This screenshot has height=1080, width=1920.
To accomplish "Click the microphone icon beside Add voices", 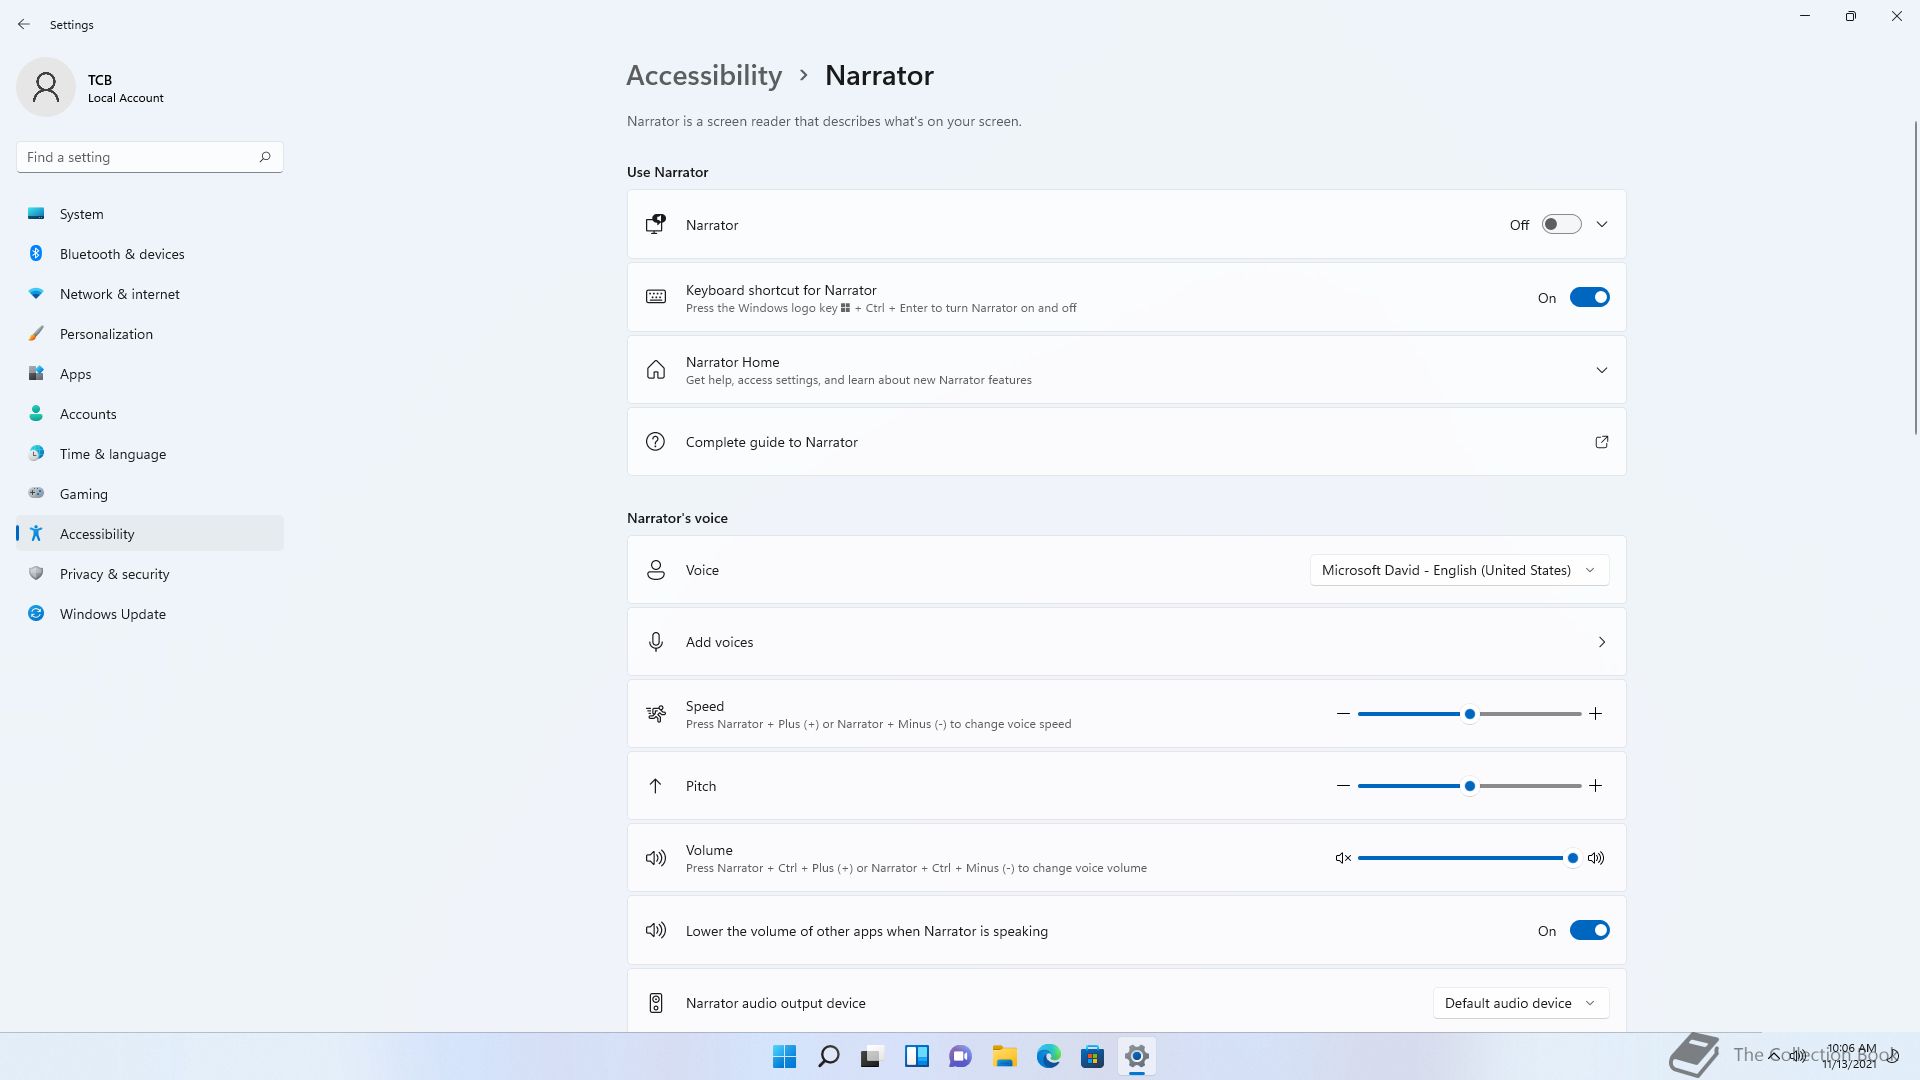I will coord(656,642).
